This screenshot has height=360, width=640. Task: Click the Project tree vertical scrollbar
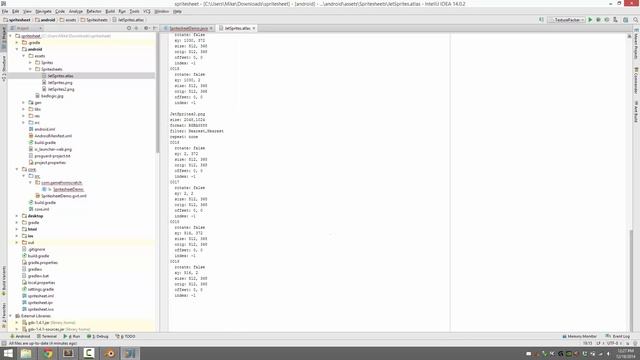[158, 93]
